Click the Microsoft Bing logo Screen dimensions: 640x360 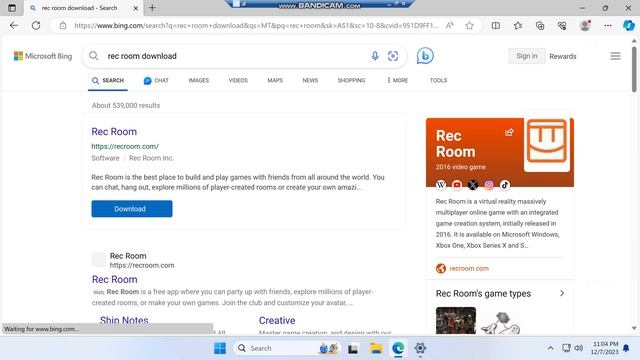(43, 56)
